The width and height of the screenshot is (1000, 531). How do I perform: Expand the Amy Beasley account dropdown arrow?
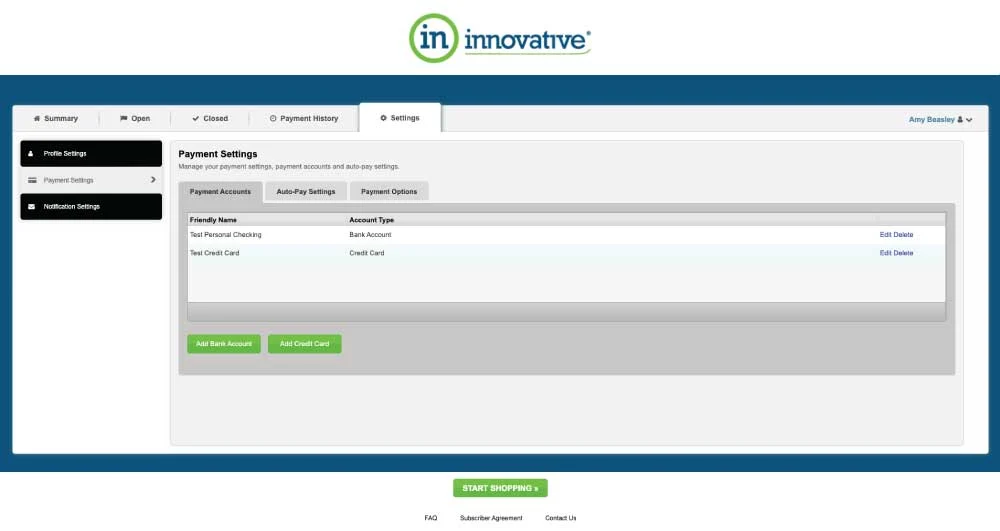click(969, 120)
